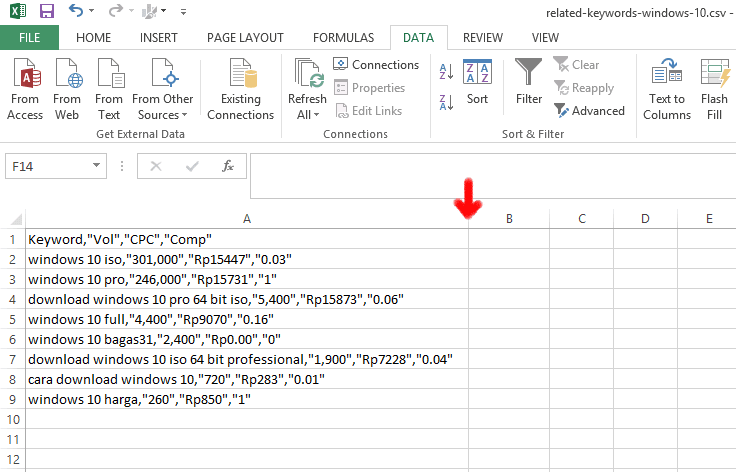Open the Sort dialog icon
Screen dimensions: 736x472
pyautogui.click(x=477, y=71)
